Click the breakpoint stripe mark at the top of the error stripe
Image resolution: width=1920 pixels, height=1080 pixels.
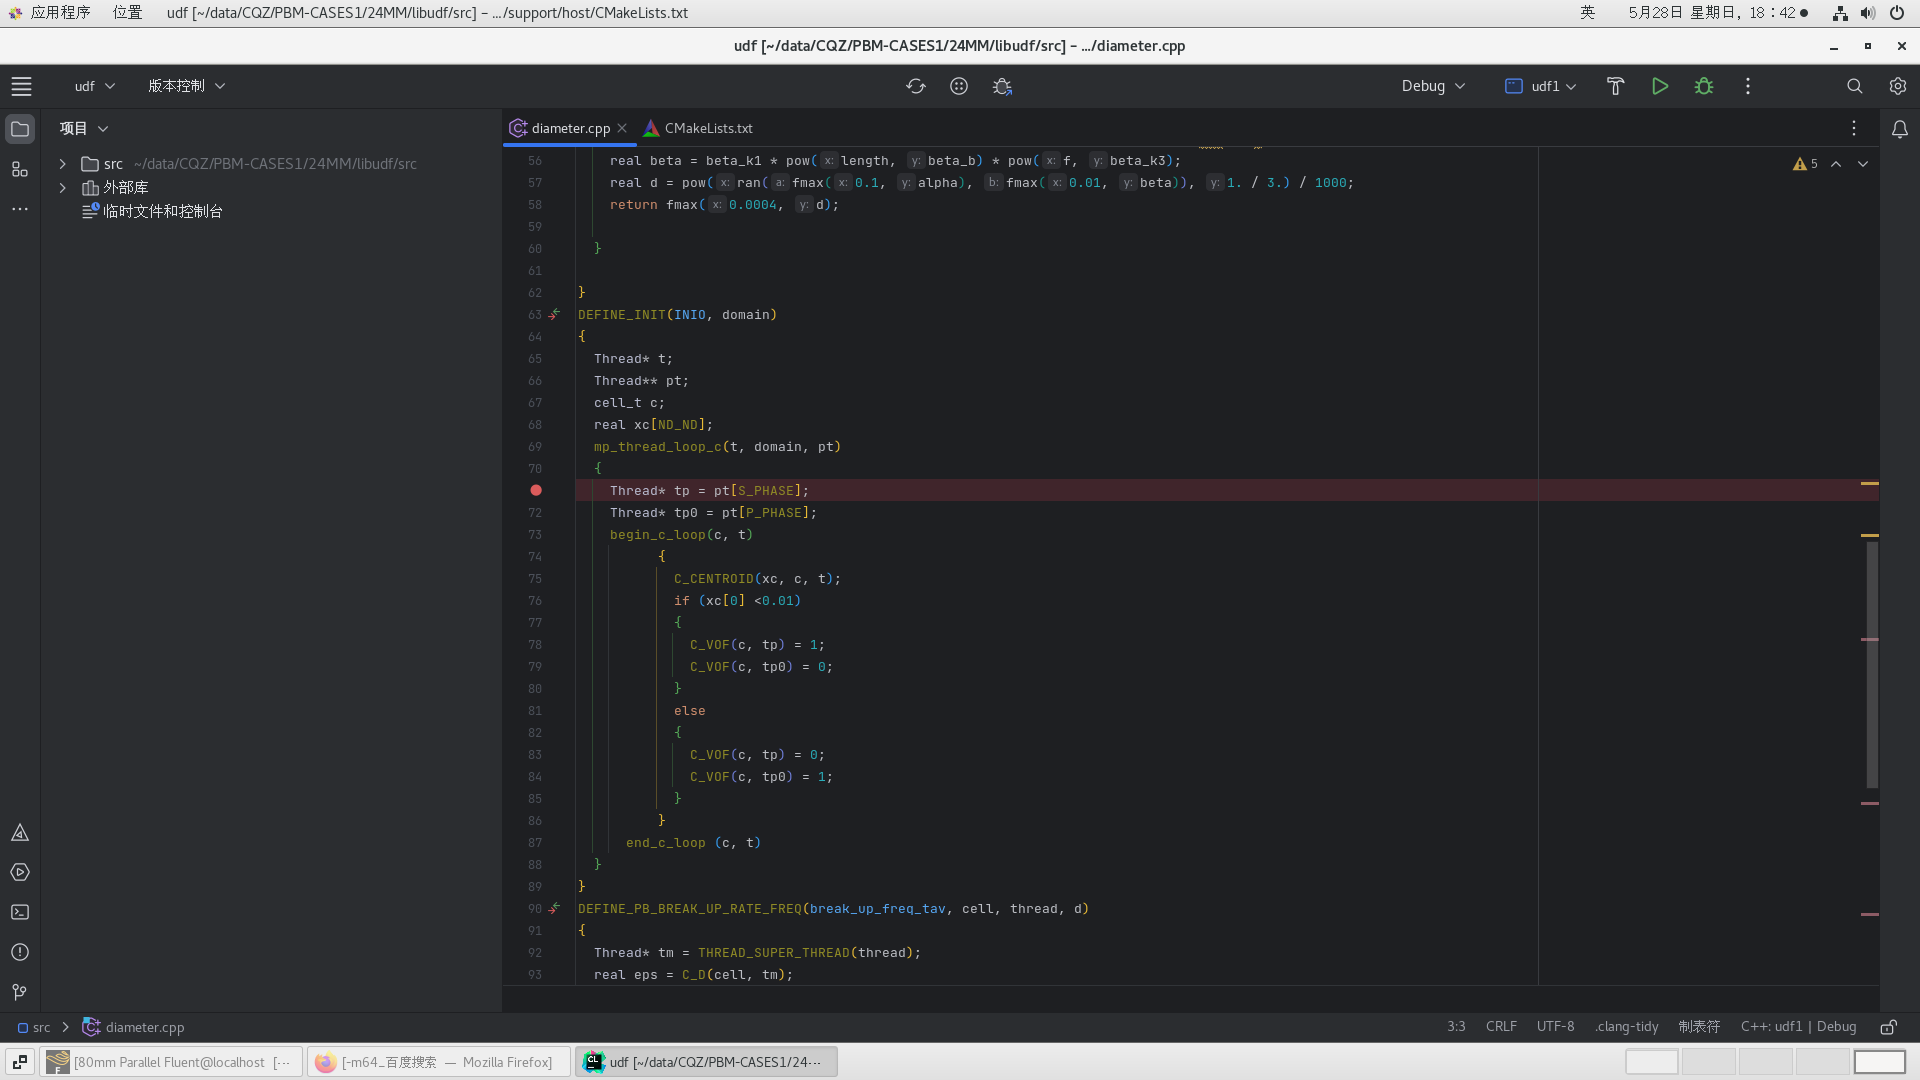pos(1870,484)
